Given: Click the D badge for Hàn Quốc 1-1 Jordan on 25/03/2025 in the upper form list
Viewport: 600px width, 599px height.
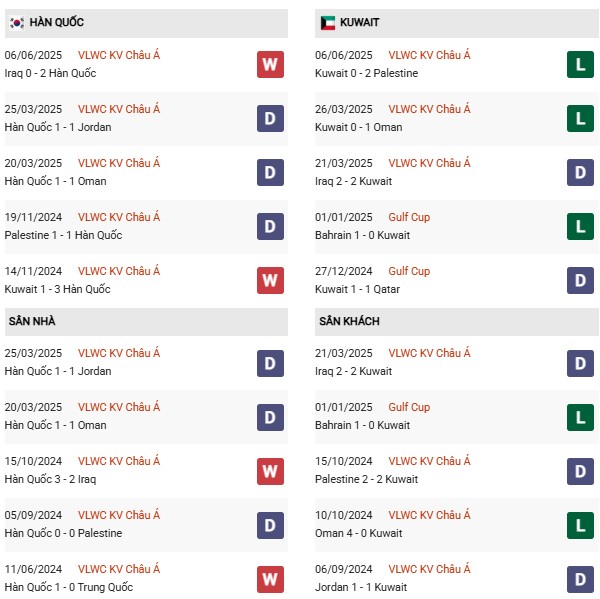Looking at the screenshot, I should pos(270,119).
